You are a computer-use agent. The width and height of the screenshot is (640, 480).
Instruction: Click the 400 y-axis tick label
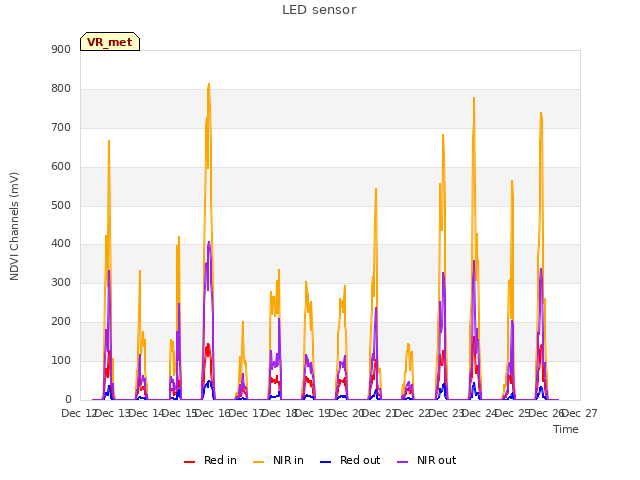coord(61,244)
